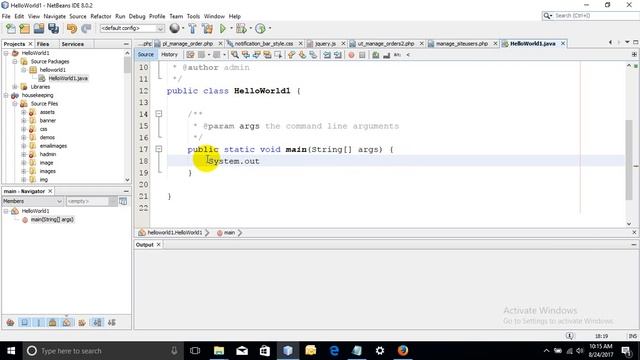Open the File menu

click(6, 16)
